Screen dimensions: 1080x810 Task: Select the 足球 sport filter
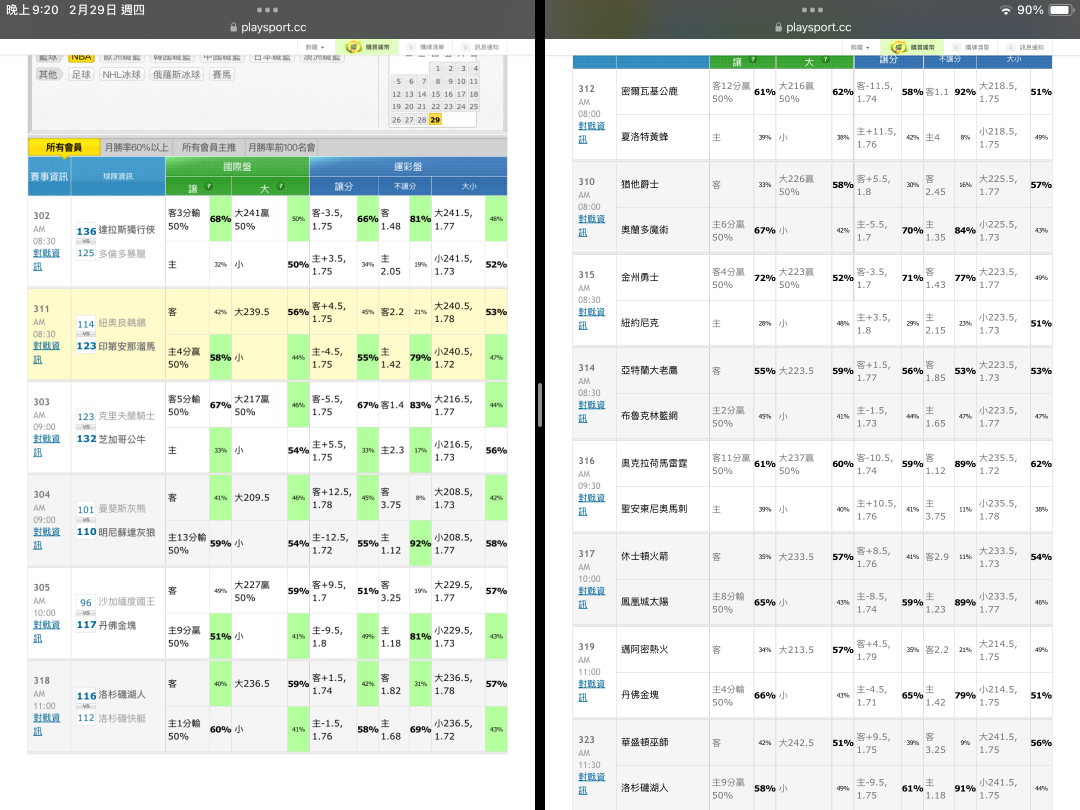point(81,74)
